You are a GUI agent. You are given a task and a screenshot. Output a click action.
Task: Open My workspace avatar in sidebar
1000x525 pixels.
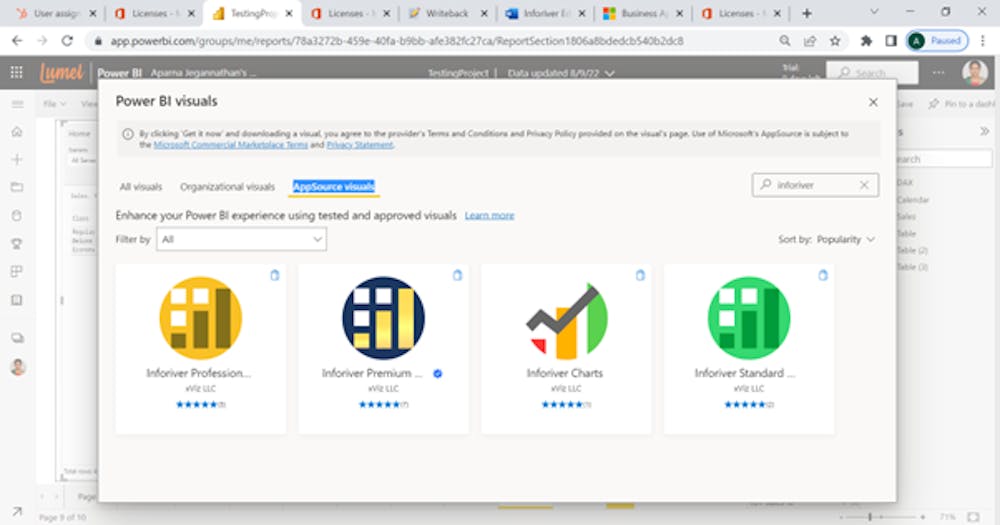pos(18,367)
